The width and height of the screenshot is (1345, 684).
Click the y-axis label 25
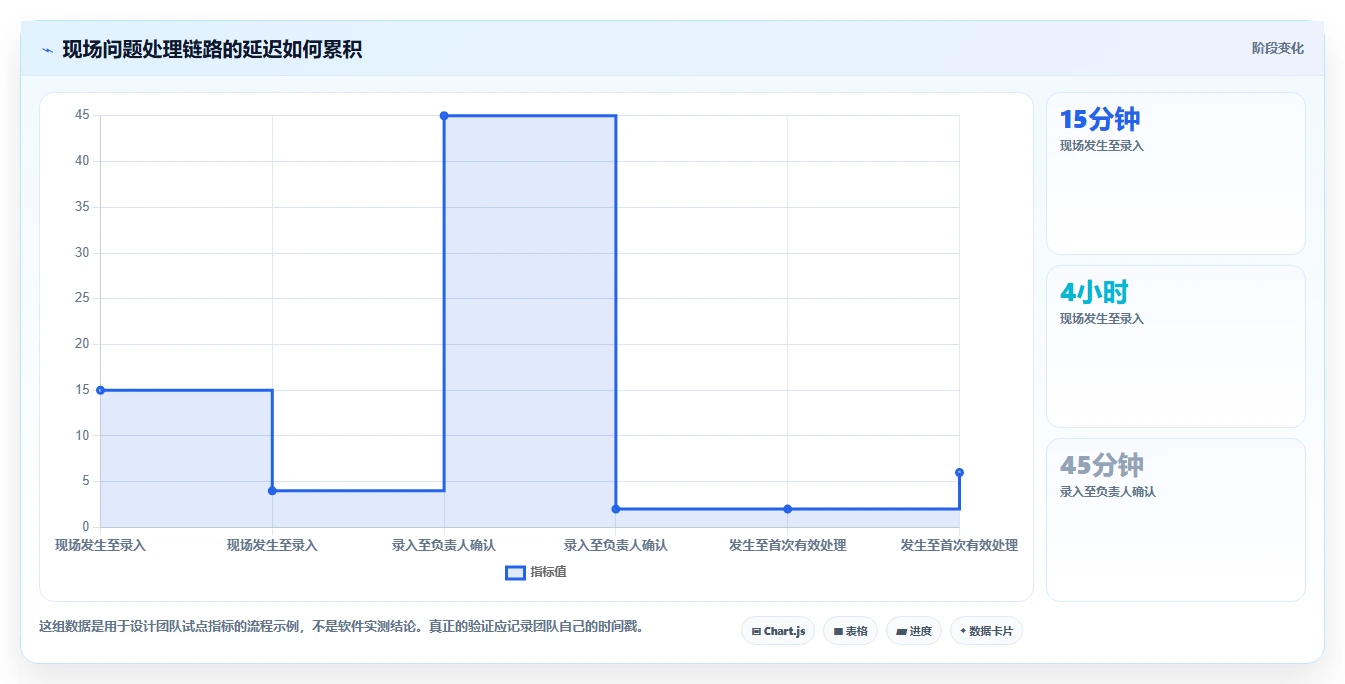point(82,298)
